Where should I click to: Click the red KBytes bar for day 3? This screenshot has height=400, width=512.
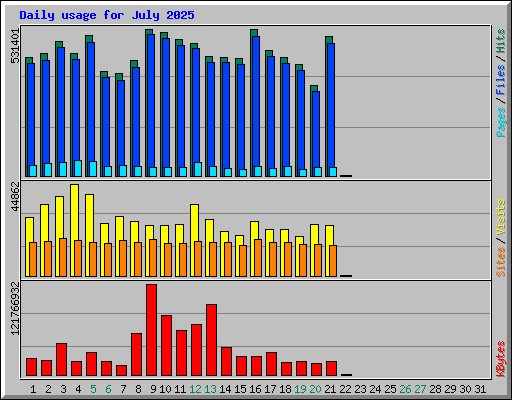tap(61, 359)
